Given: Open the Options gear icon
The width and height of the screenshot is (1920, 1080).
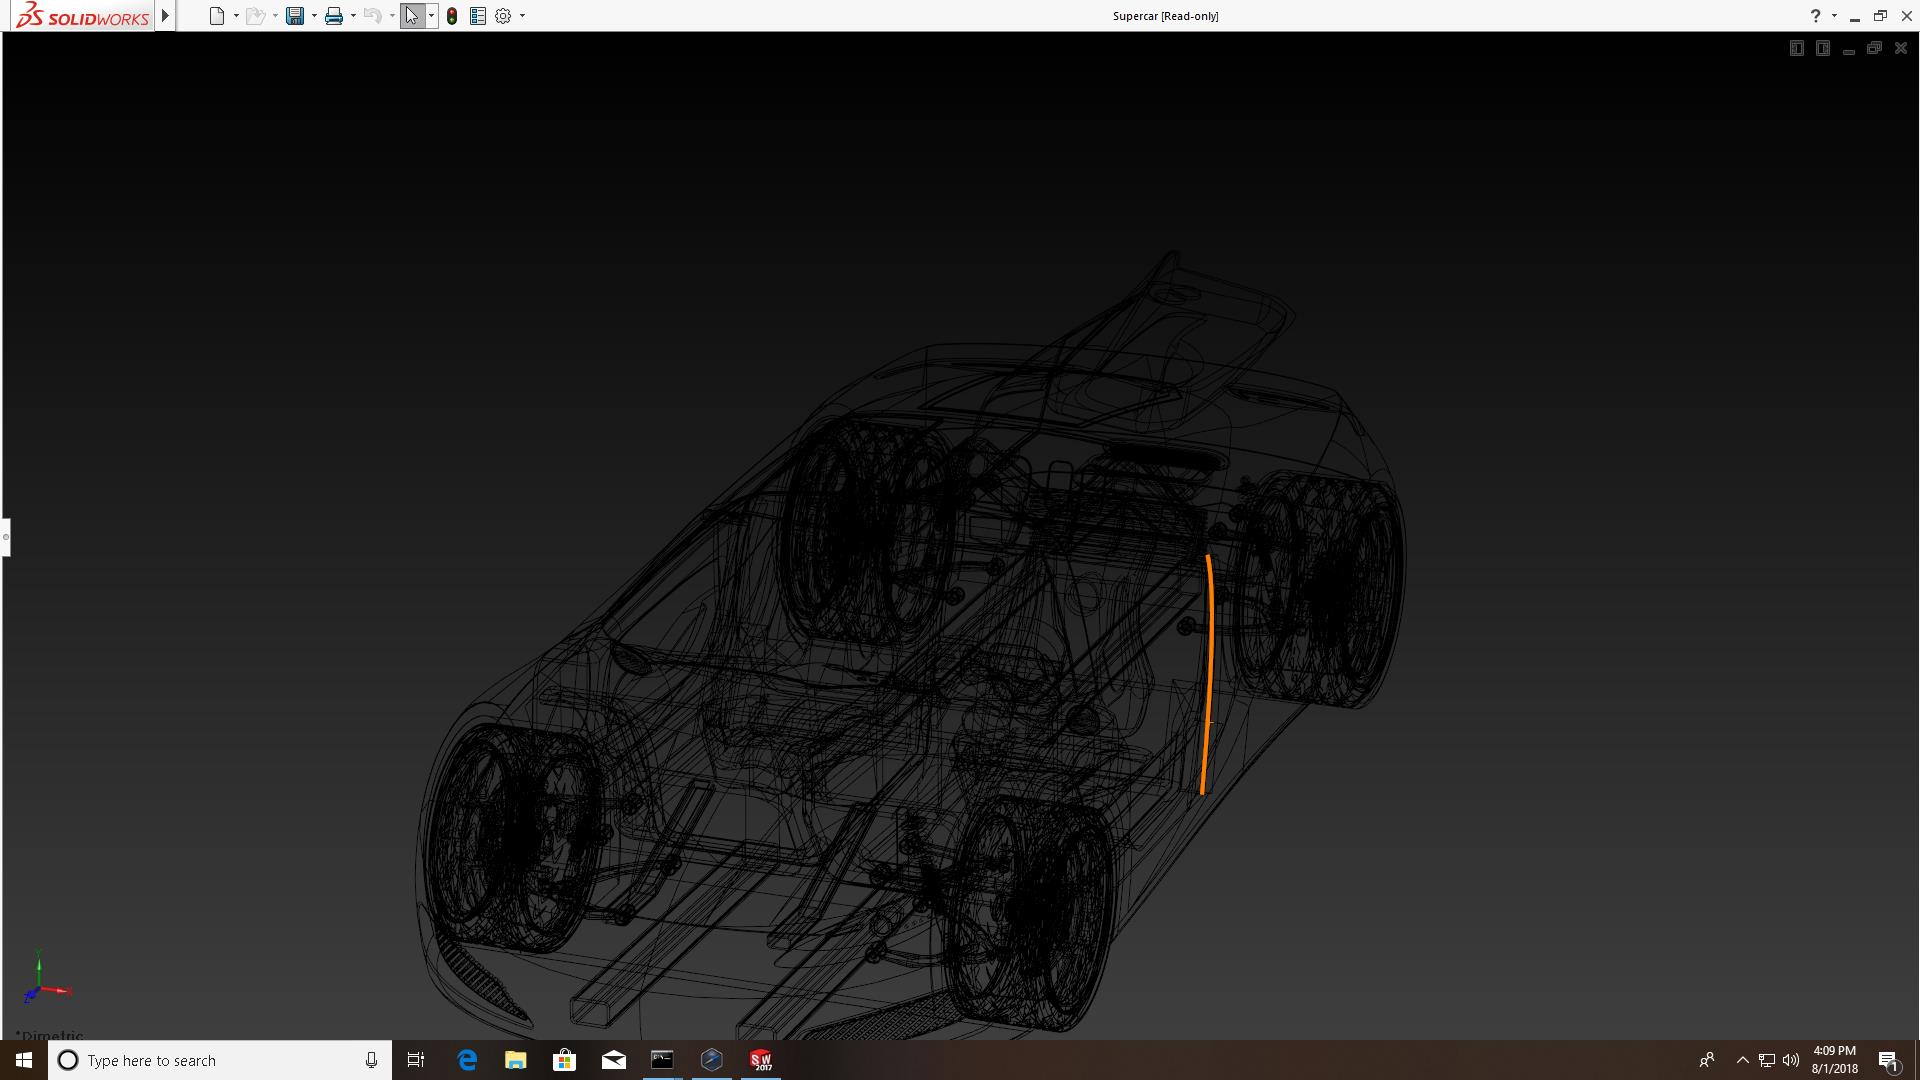Looking at the screenshot, I should [x=503, y=16].
